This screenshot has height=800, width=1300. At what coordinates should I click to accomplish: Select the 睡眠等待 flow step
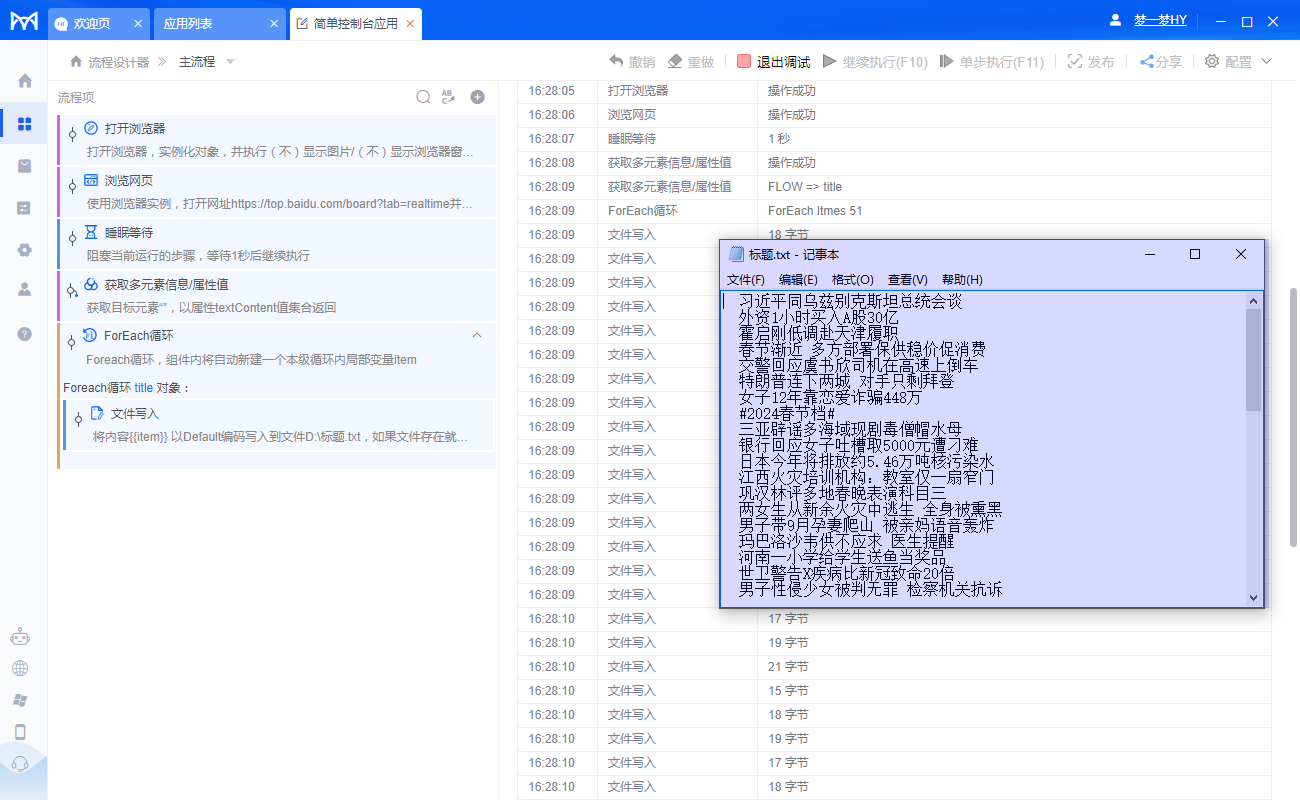coord(277,244)
